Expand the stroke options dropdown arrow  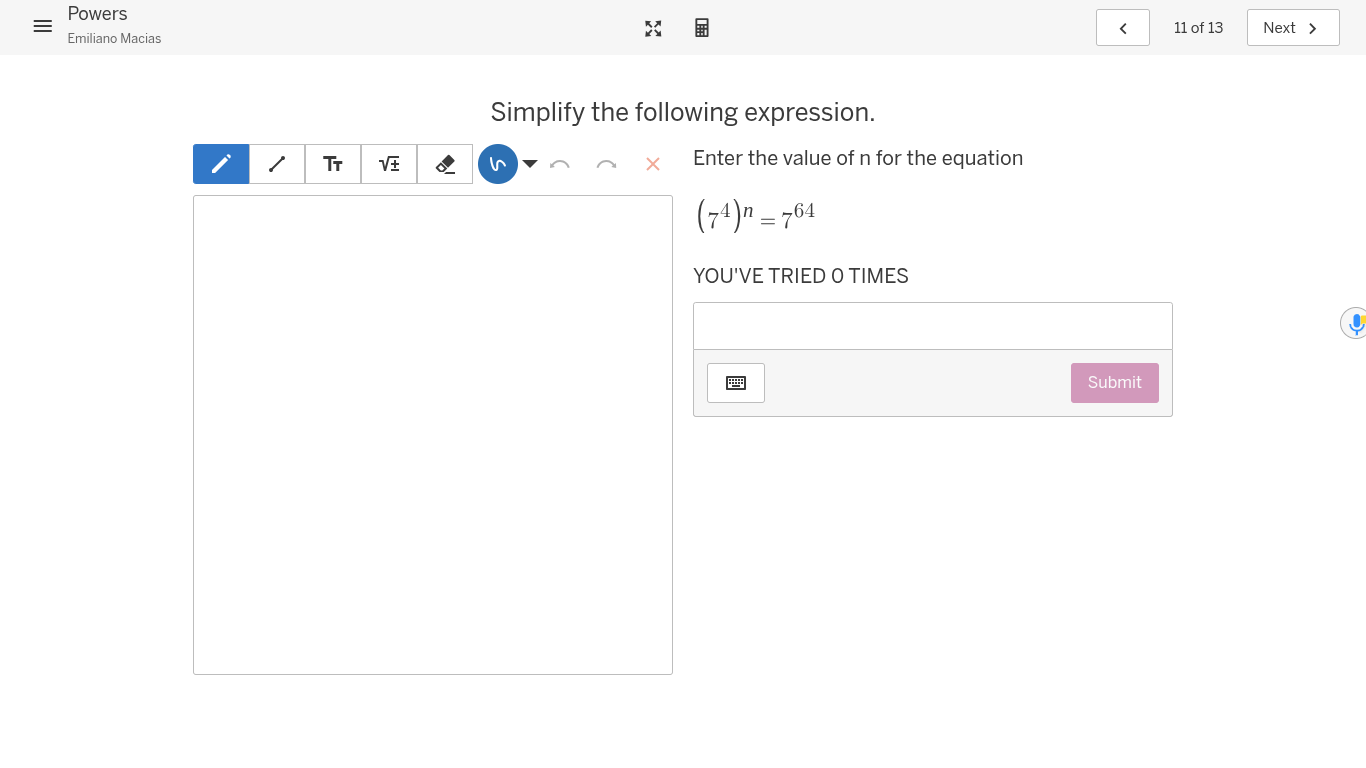point(530,164)
